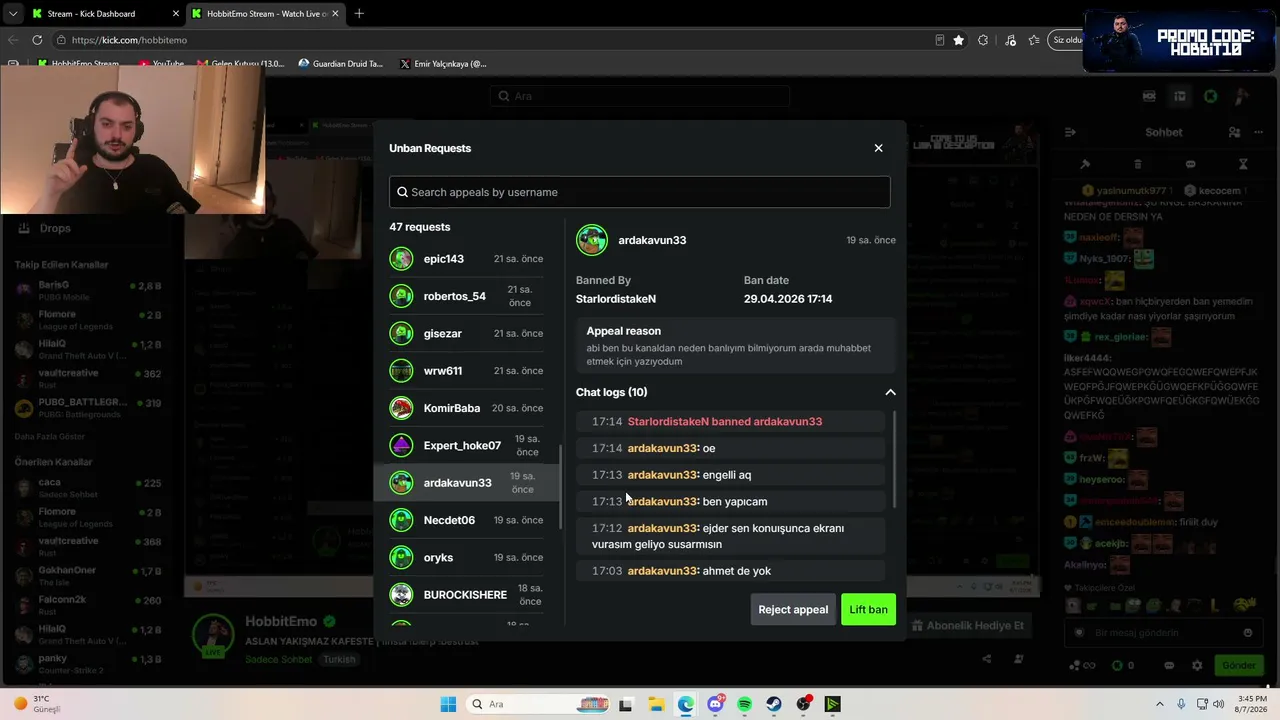
Task: Click epic143's avatar icon
Action: (x=401, y=259)
